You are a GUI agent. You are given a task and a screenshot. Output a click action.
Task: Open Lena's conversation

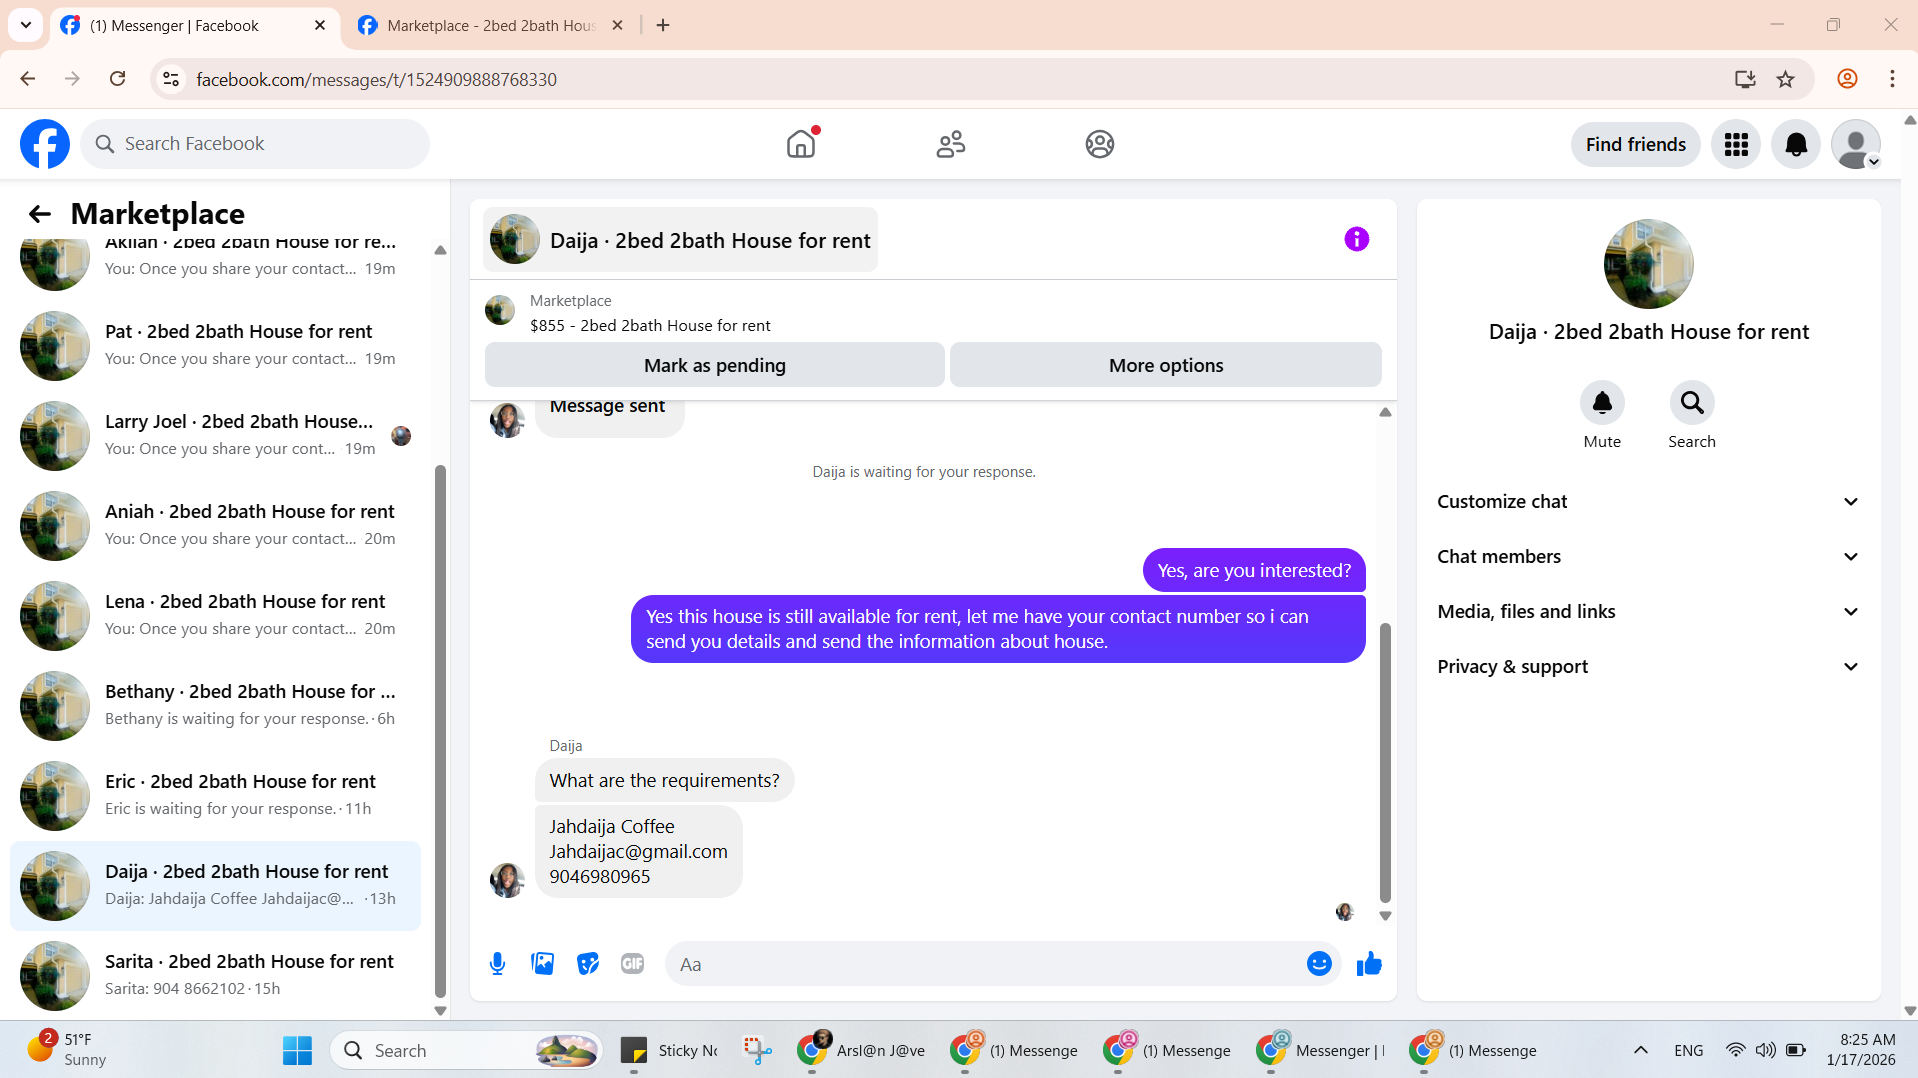pos(215,615)
